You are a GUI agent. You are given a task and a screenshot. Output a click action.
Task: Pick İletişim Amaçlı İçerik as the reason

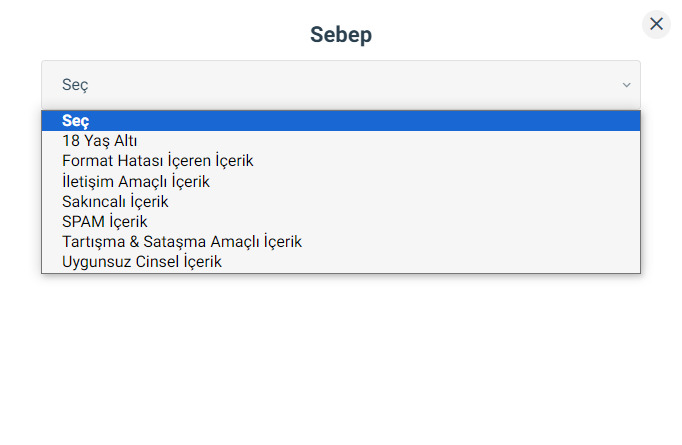(341, 181)
